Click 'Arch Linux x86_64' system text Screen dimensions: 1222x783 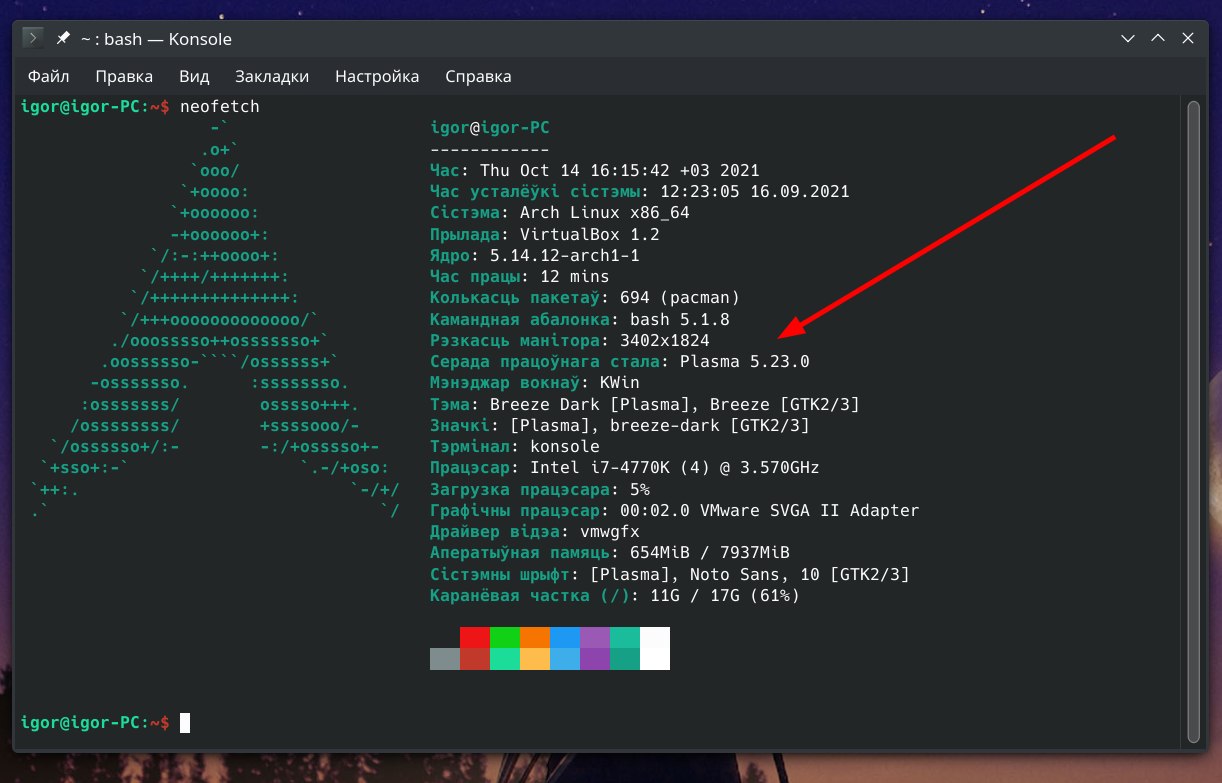tap(605, 213)
